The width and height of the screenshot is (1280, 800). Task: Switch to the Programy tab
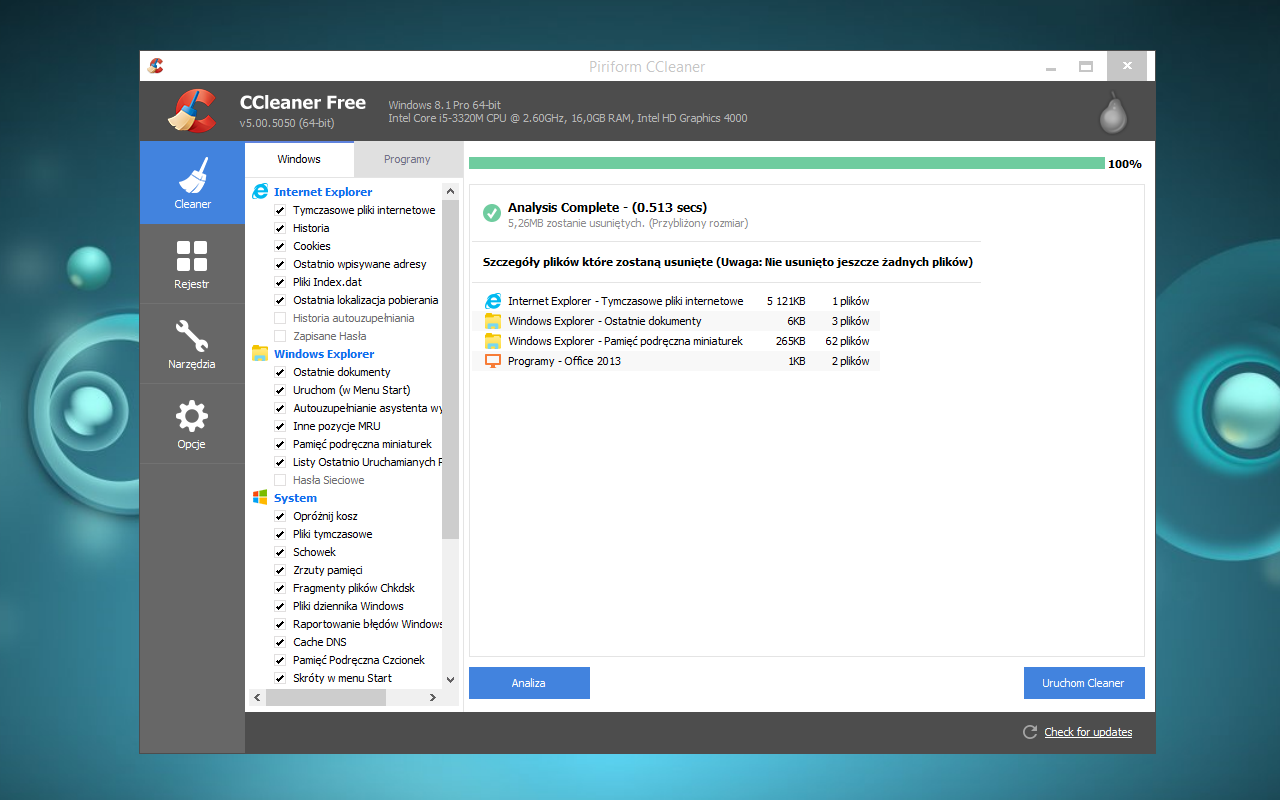[408, 158]
